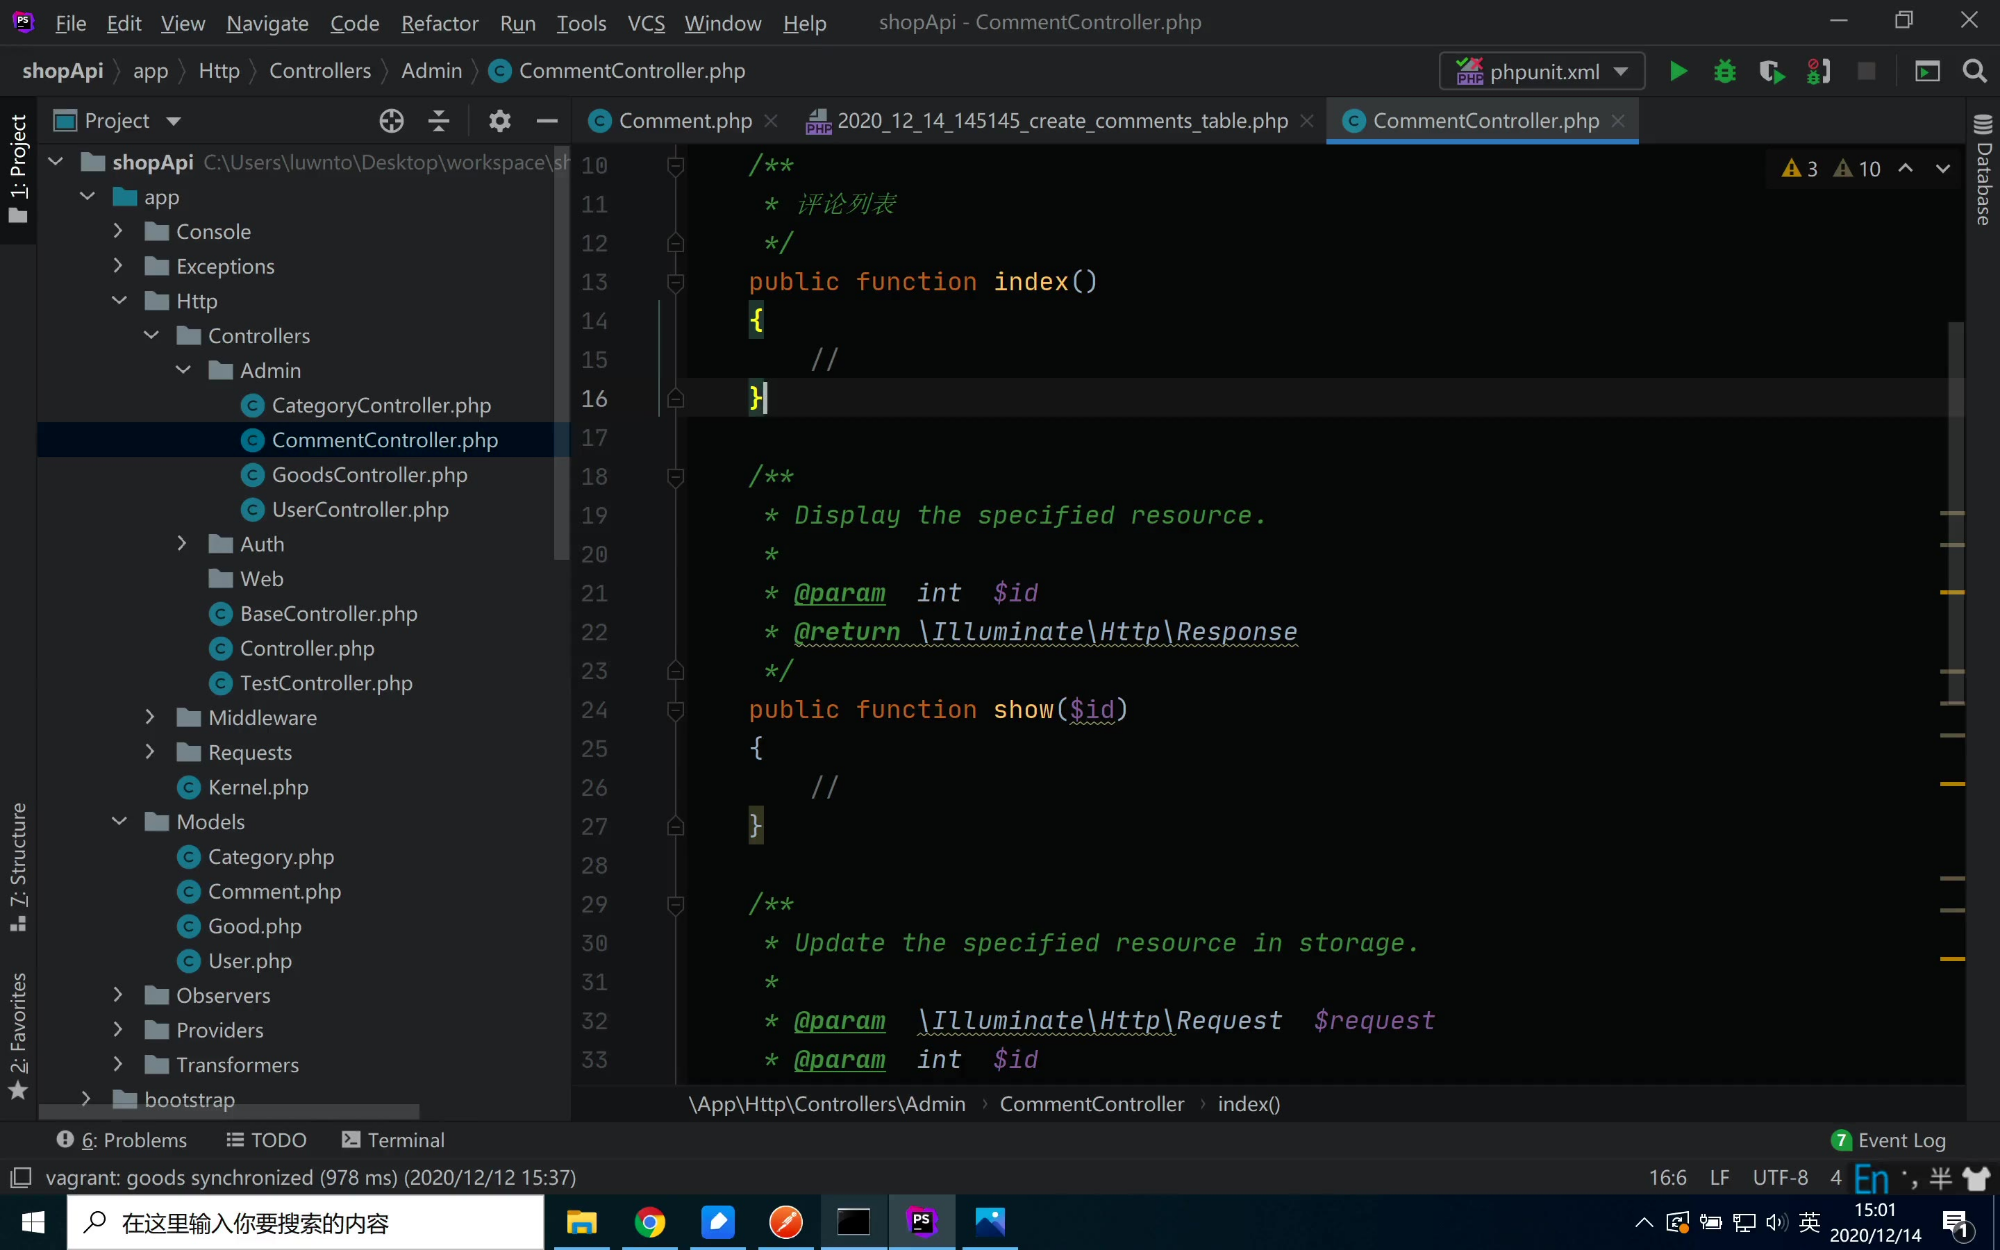Click the green Run button
The width and height of the screenshot is (2000, 1250).
click(1678, 71)
